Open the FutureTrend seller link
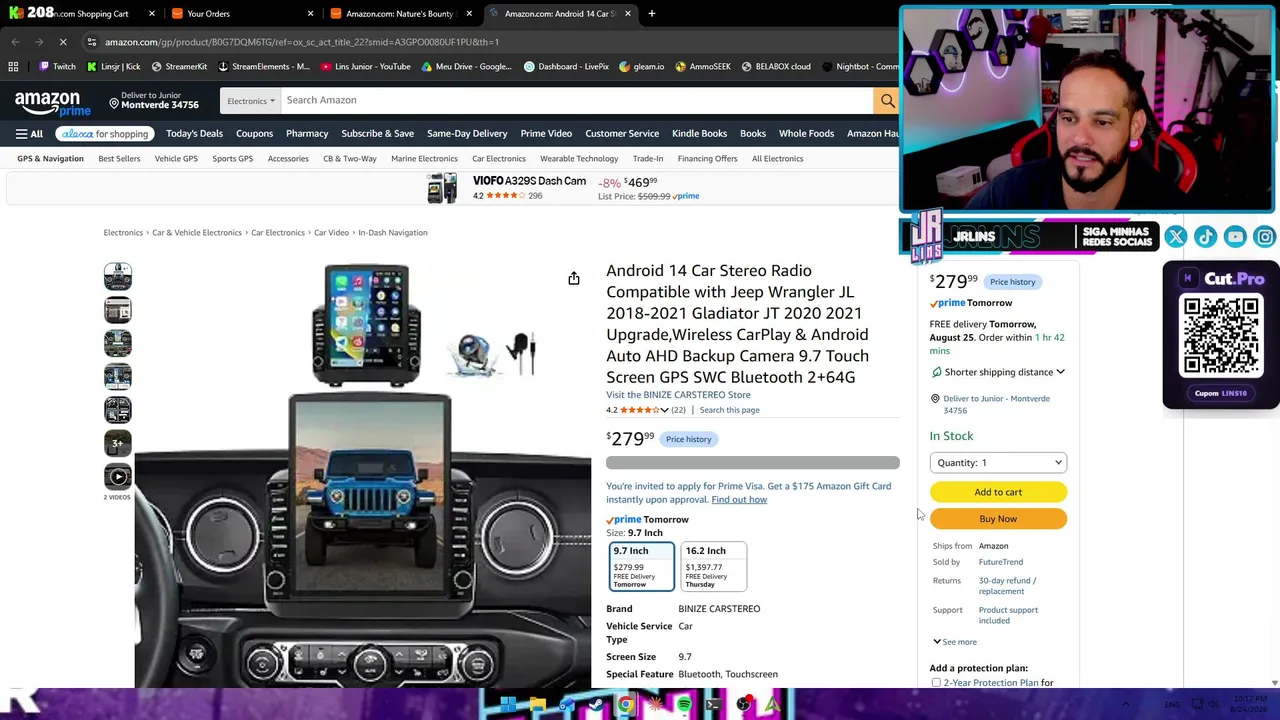The height and width of the screenshot is (720, 1280). coord(1000,562)
